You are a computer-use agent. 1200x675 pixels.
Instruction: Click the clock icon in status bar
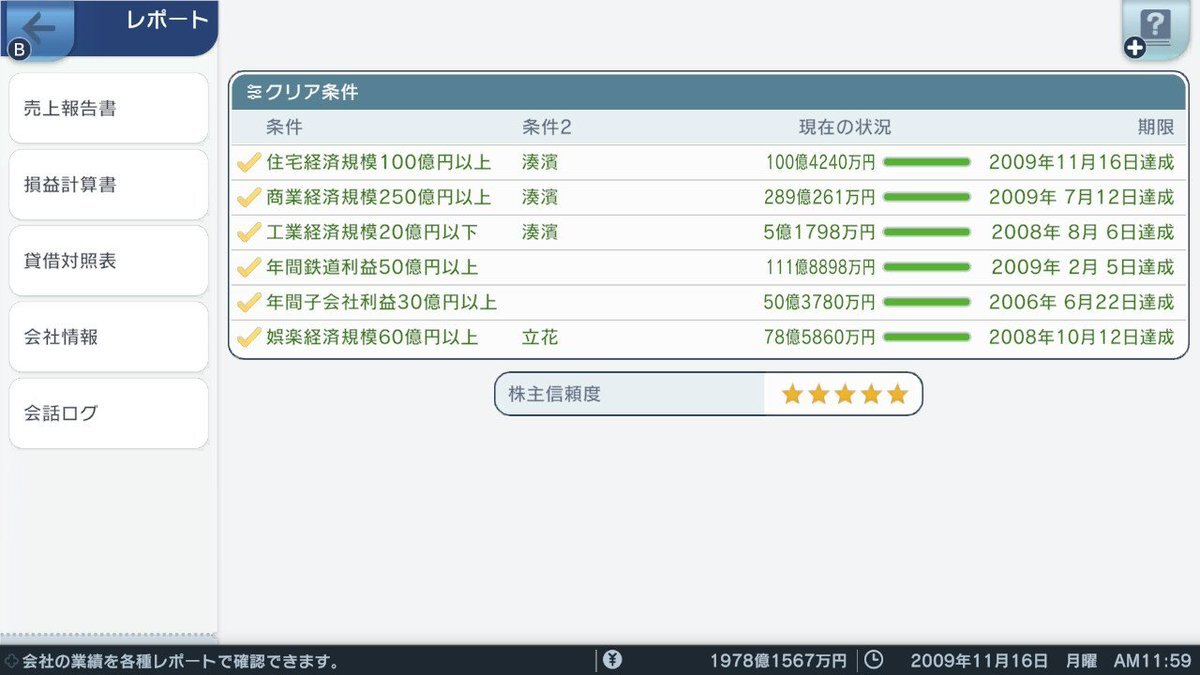873,660
